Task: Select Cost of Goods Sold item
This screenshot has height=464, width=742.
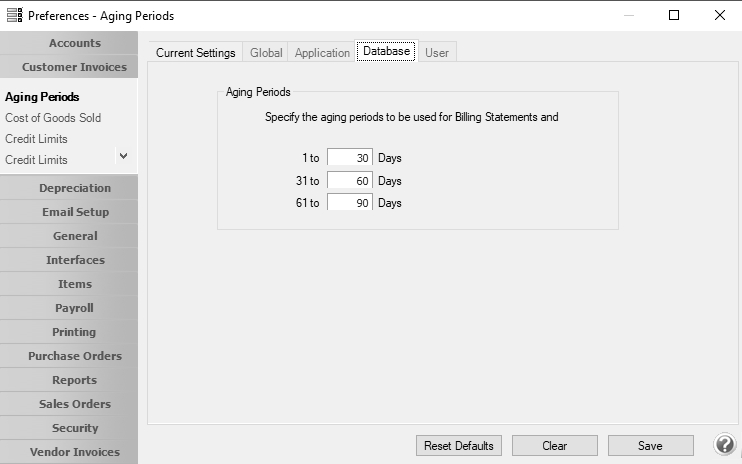Action: click(x=53, y=118)
